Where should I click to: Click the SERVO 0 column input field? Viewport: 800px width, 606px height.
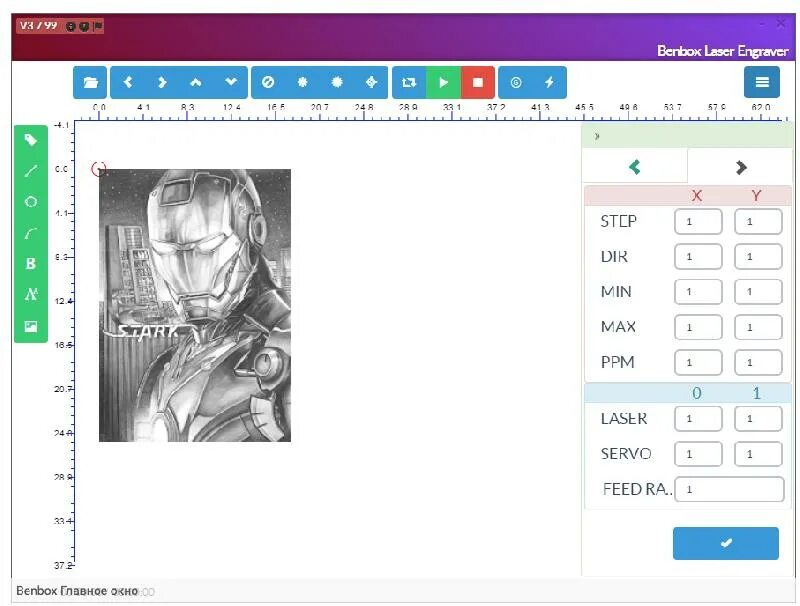pos(698,454)
